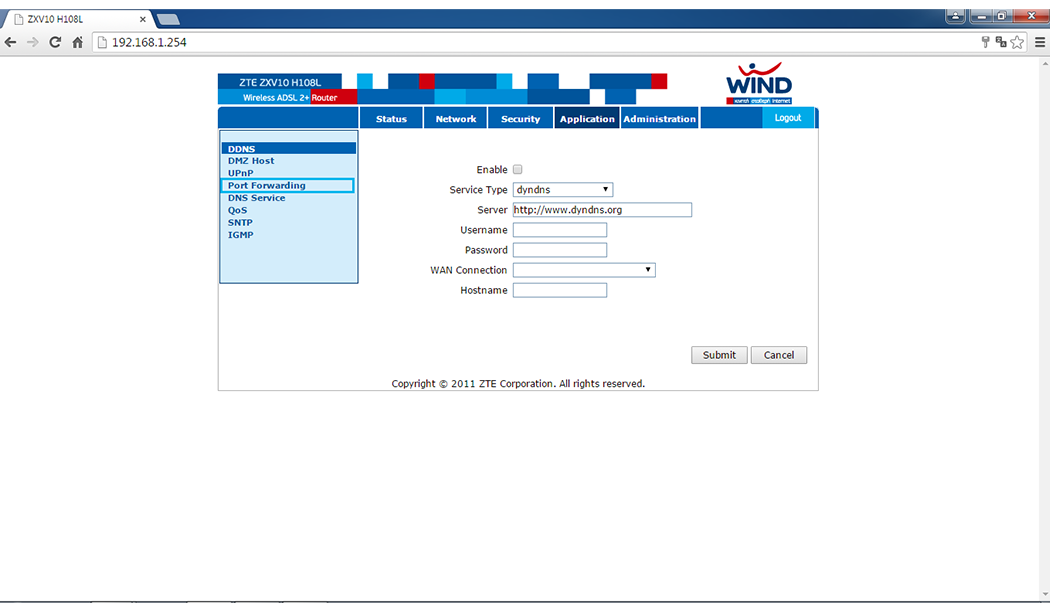The image size is (1050, 612).
Task: Click the Hostname text field
Action: (x=559, y=290)
